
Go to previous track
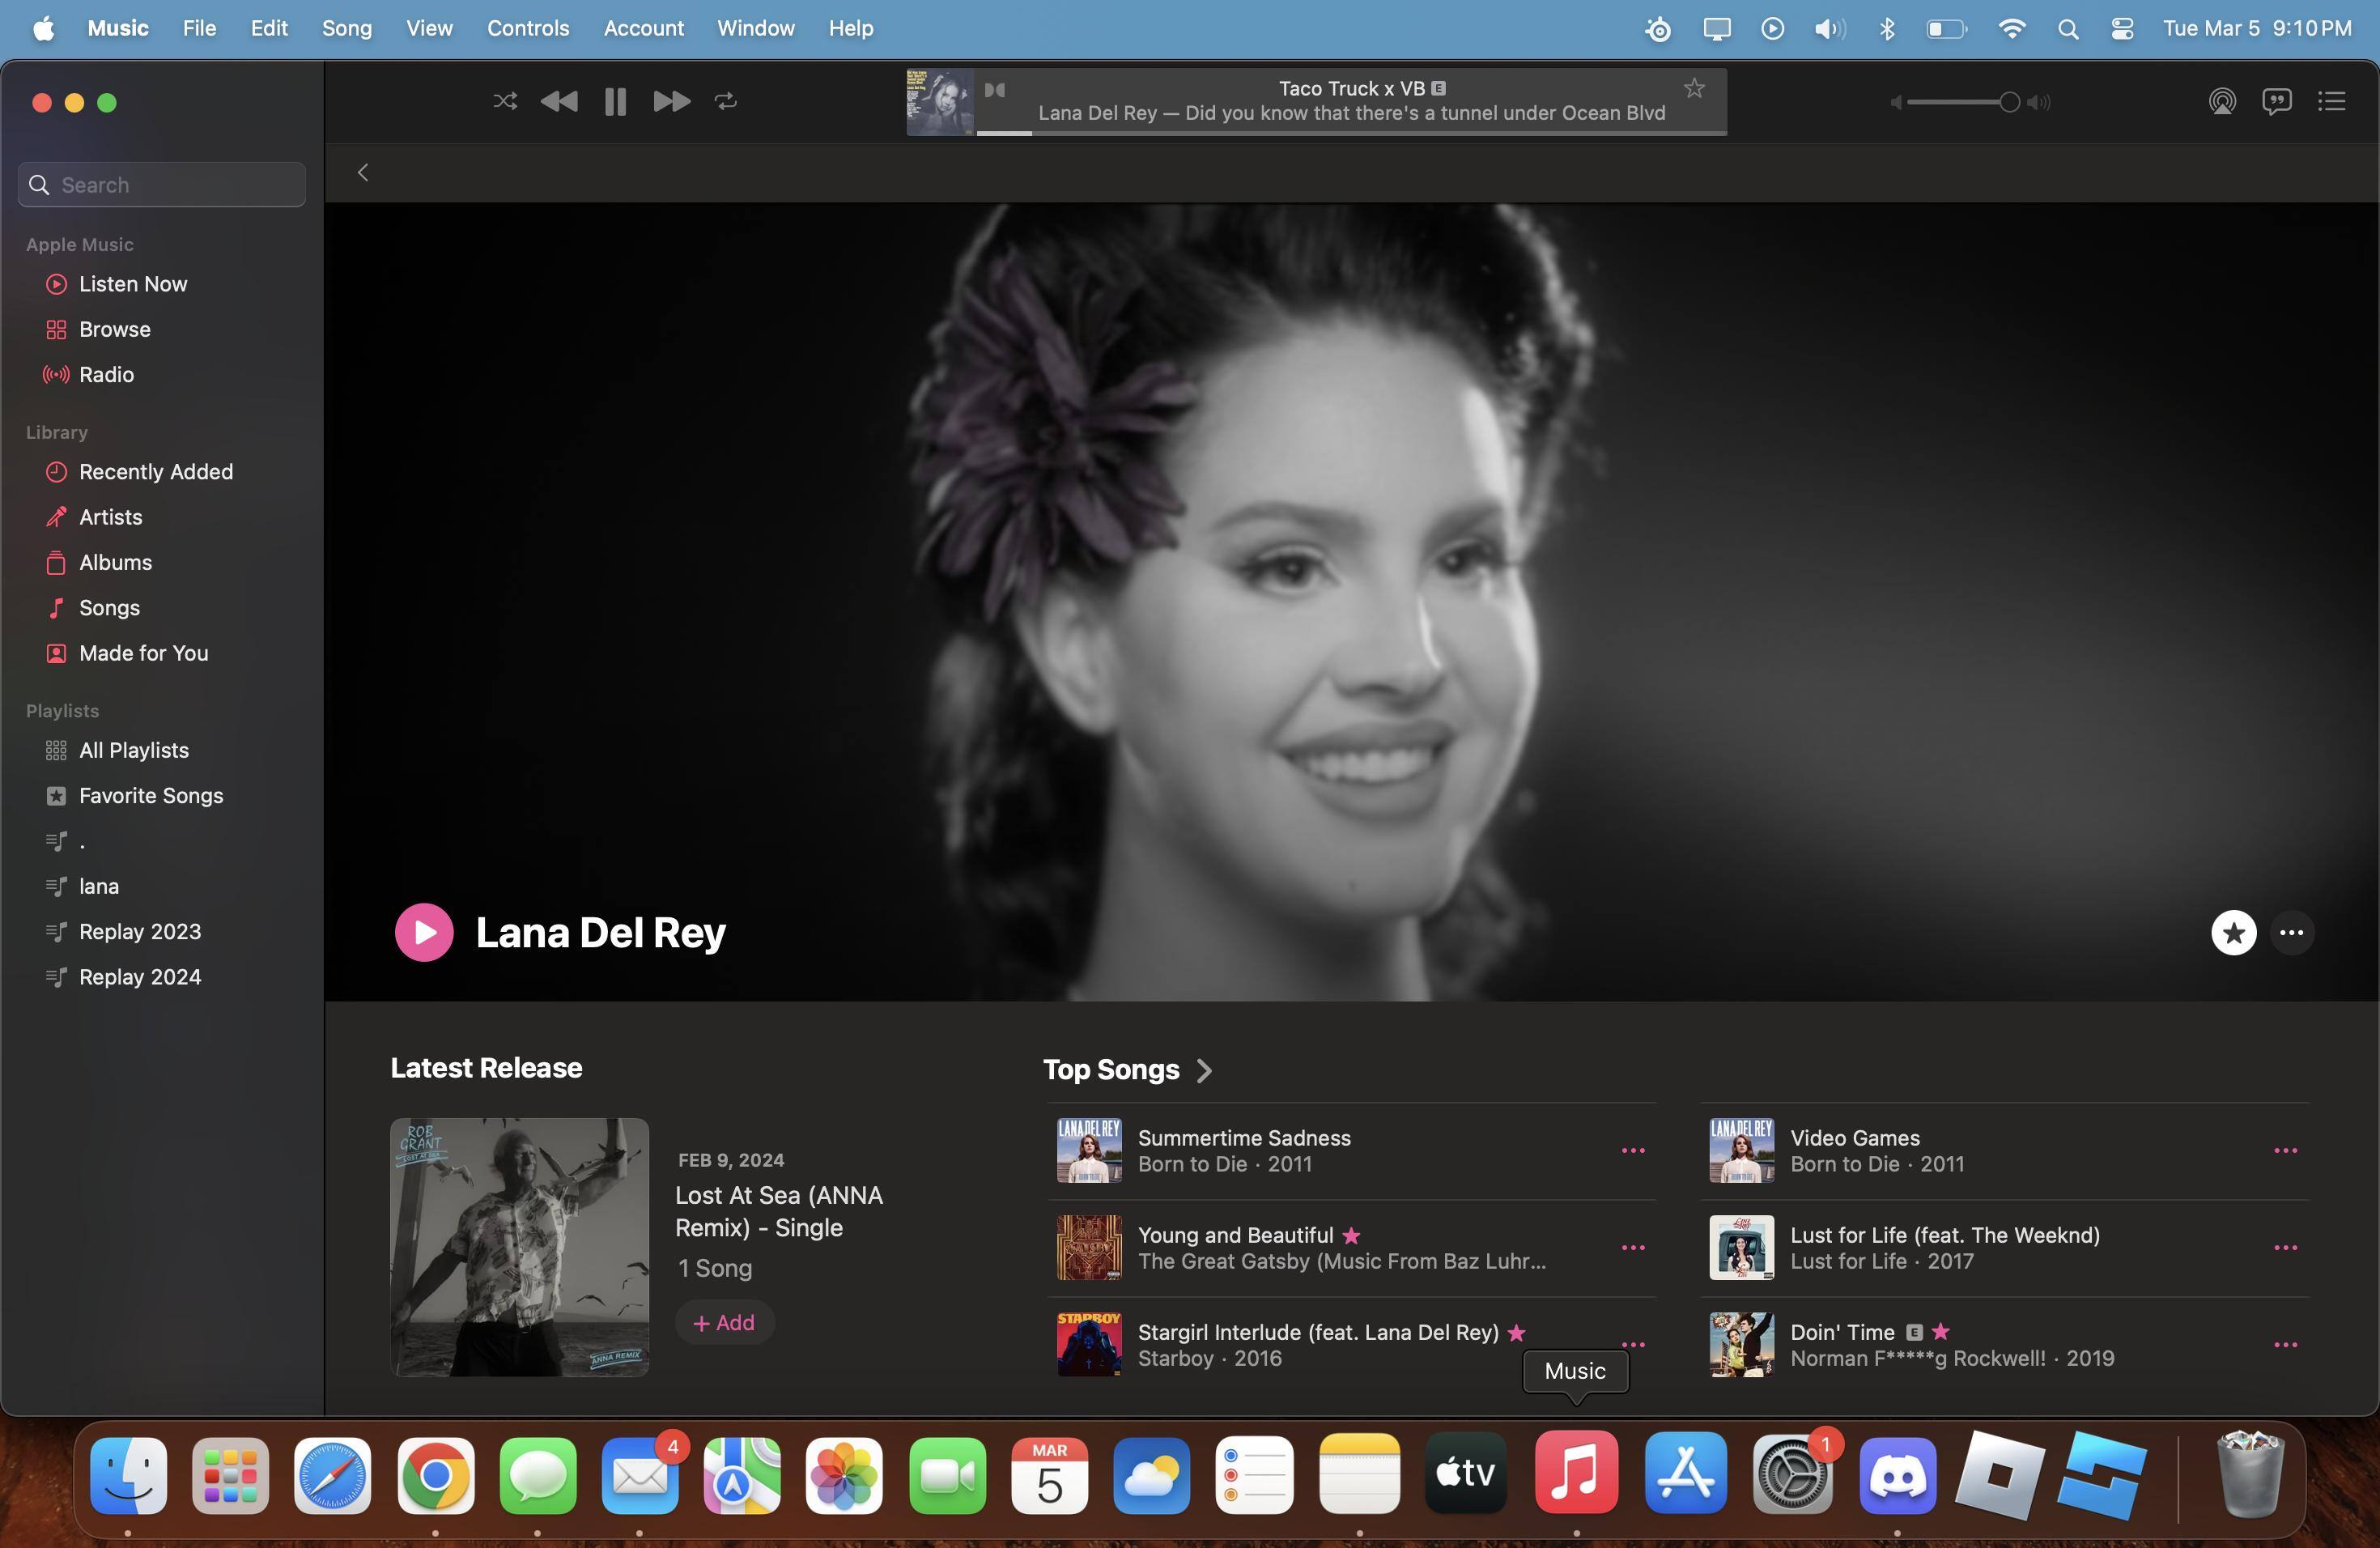coord(559,101)
